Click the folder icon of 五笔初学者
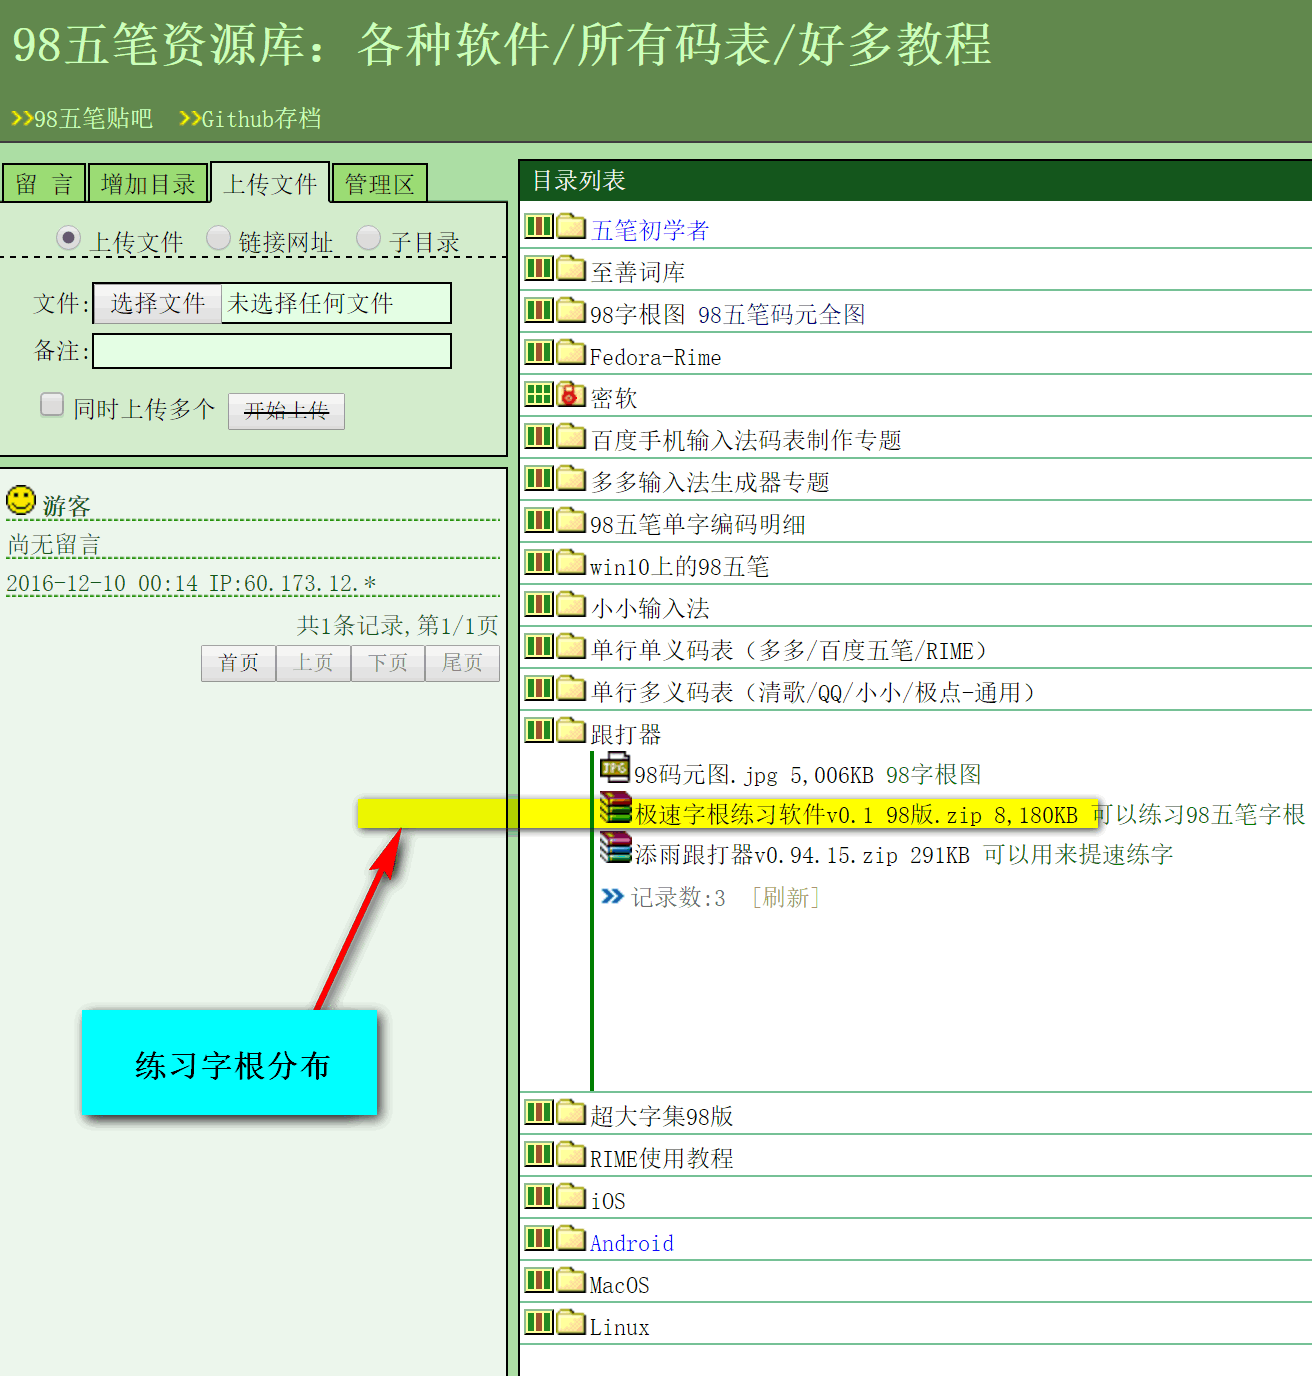Viewport: 1312px width, 1376px height. click(571, 226)
